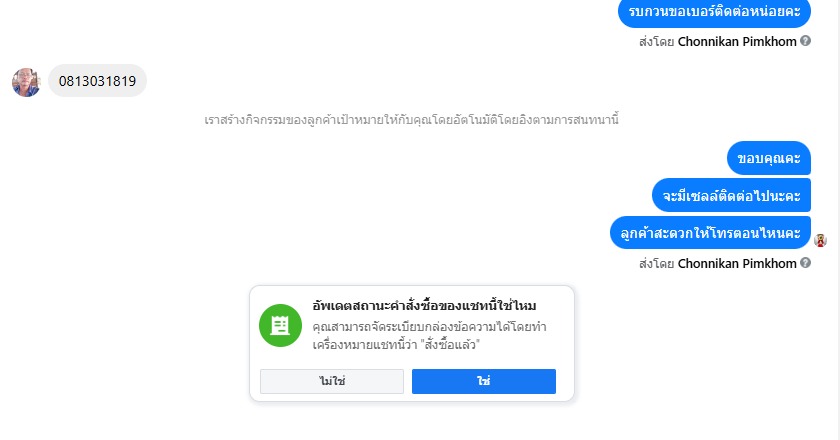Select the จะมีเซลล์ติดต่อไปนะคะ message bubble
Screen dimensions: 840x440
tap(730, 194)
